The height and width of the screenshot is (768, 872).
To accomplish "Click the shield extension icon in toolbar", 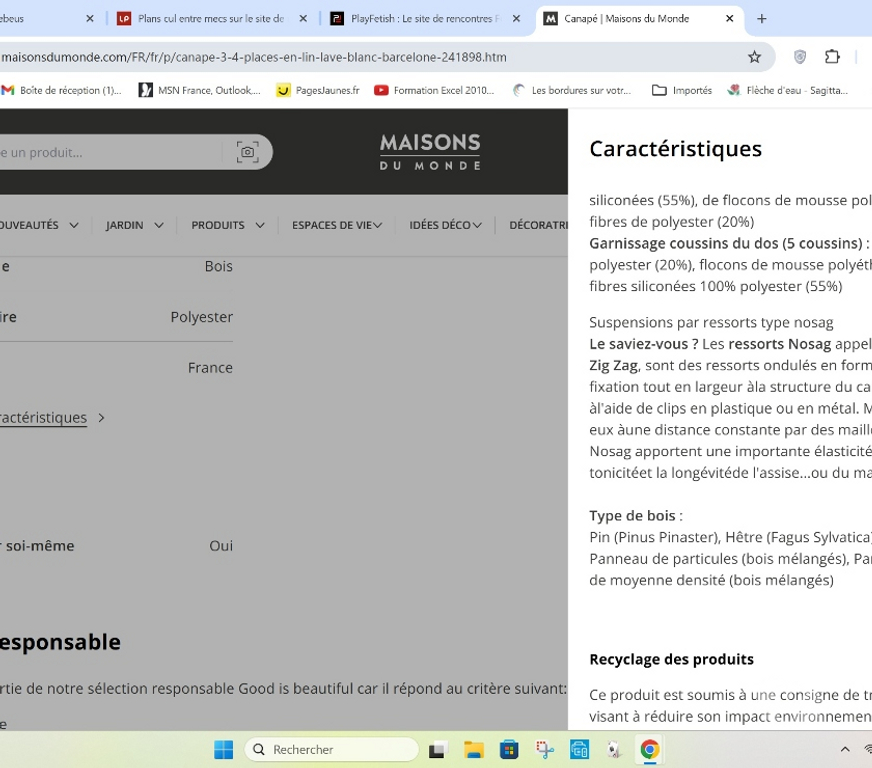I will click(800, 57).
